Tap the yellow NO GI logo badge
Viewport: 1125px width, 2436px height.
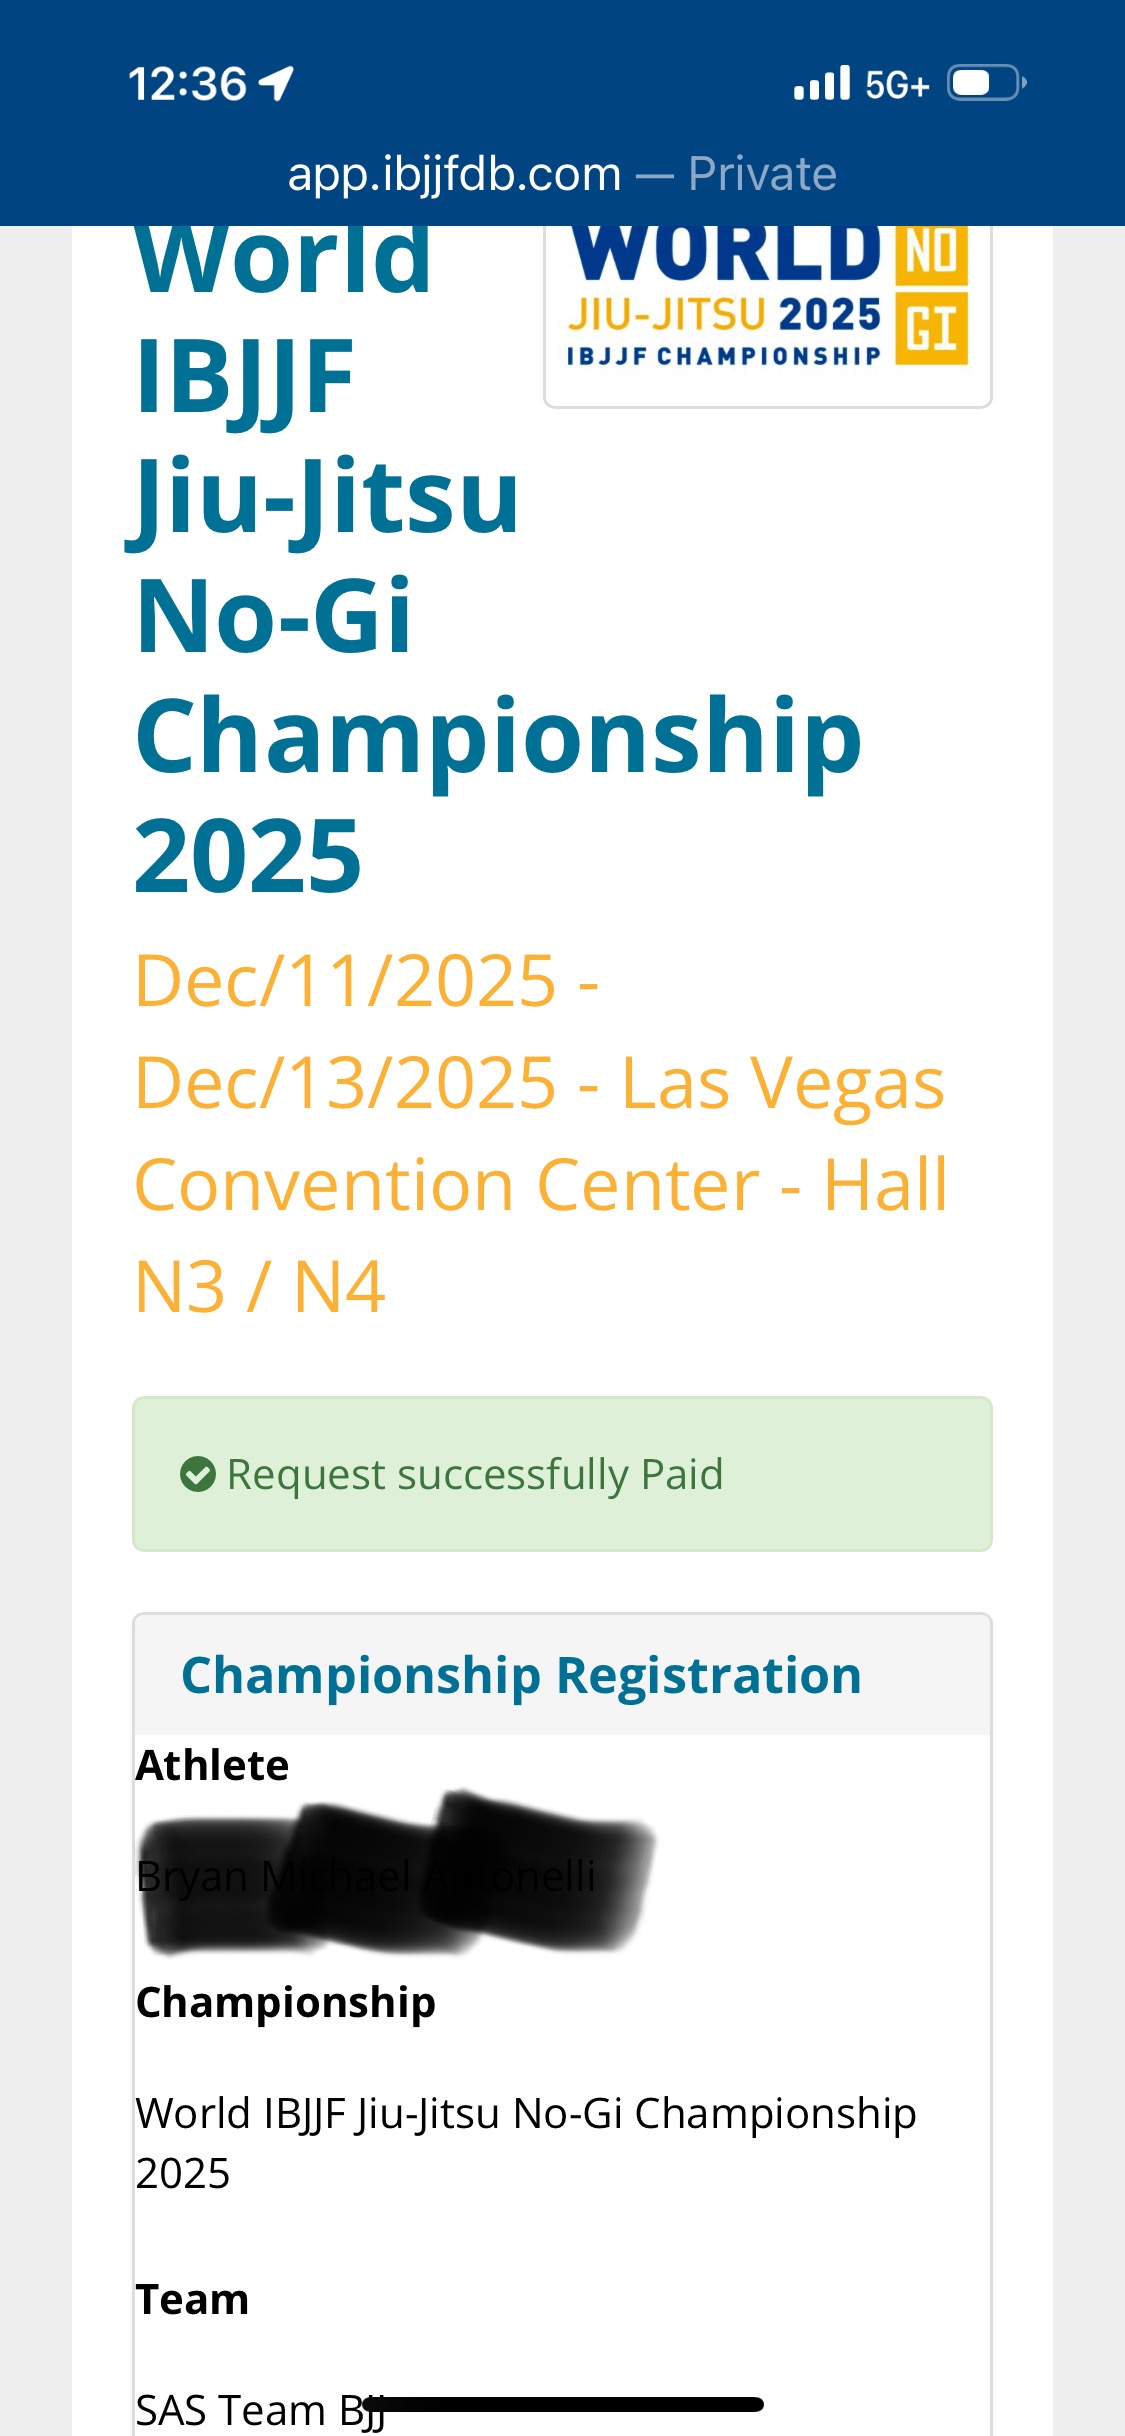[x=931, y=296]
